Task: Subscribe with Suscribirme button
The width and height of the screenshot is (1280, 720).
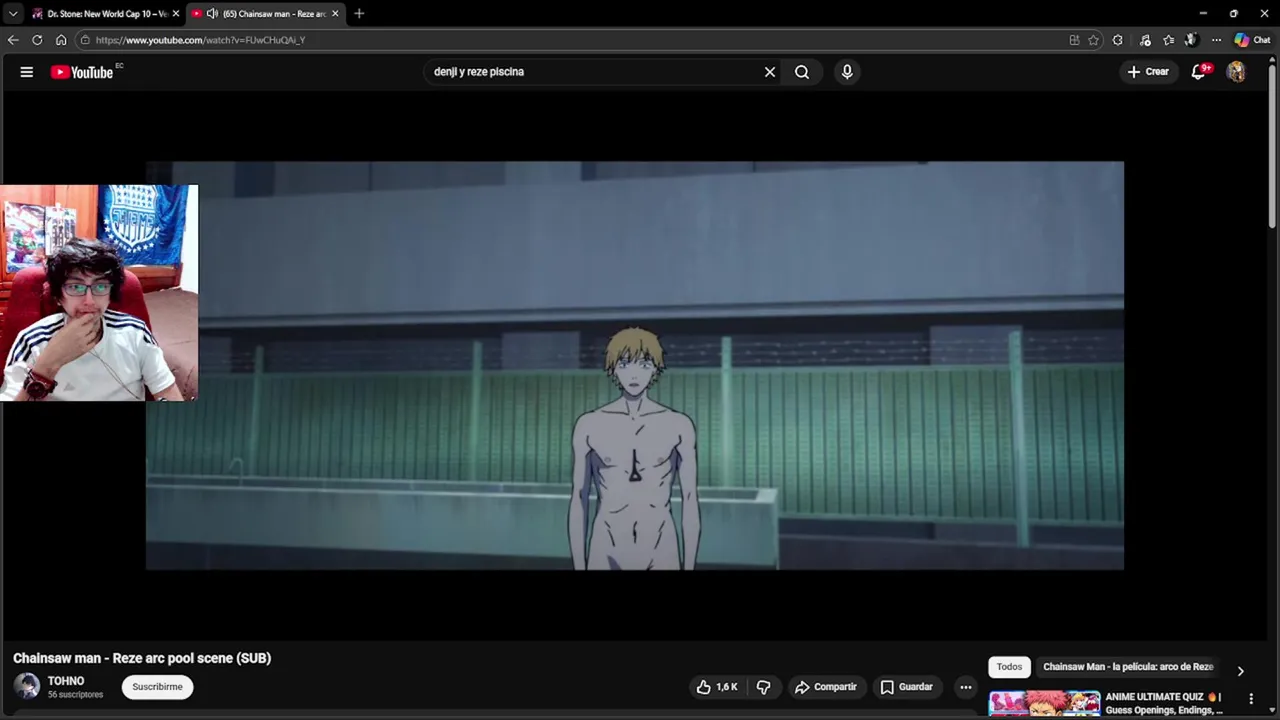Action: pos(158,687)
